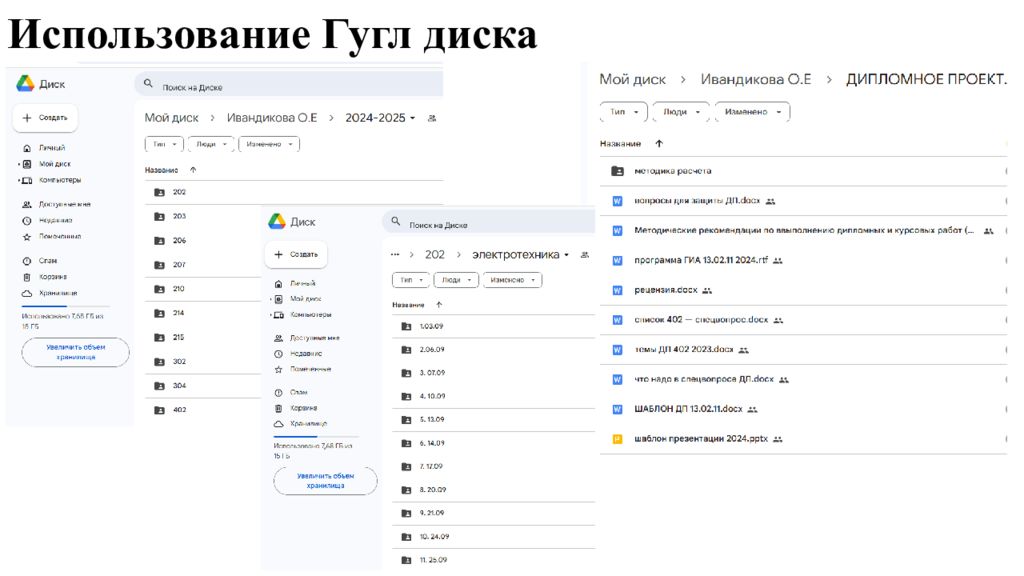The width and height of the screenshot is (1024, 576).
Task: Click the Word icon beside рецензия.docx
Action: [617, 290]
